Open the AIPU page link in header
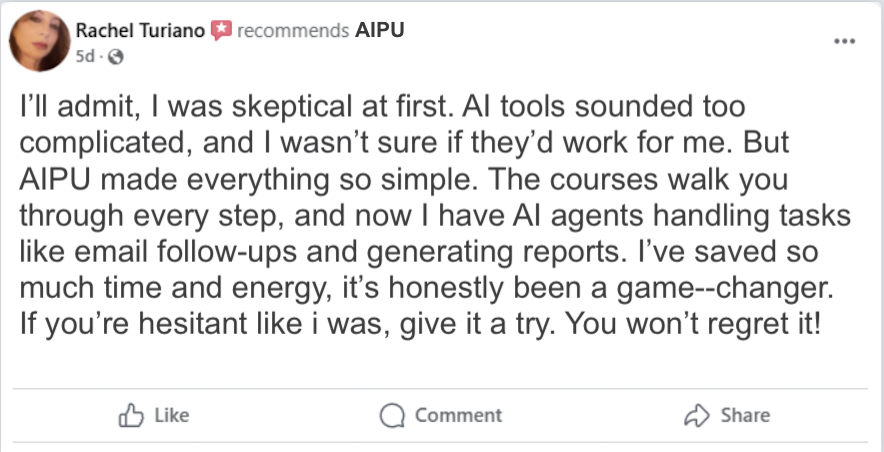 click(x=379, y=30)
